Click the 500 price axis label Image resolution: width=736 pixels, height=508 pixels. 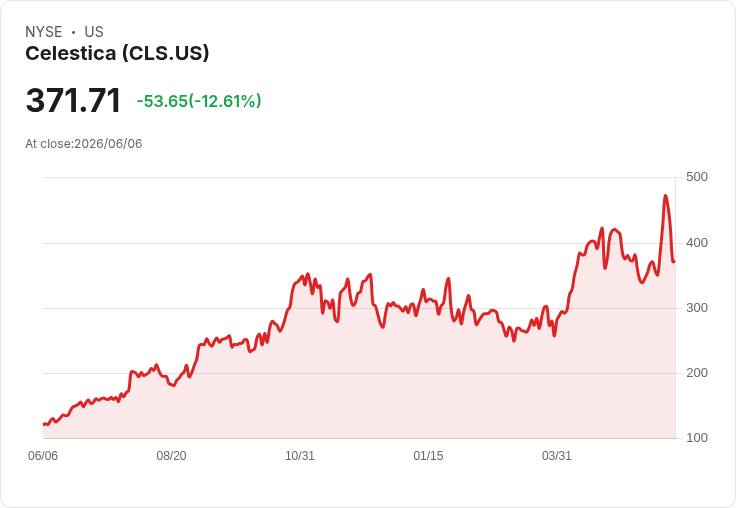pyautogui.click(x=697, y=177)
